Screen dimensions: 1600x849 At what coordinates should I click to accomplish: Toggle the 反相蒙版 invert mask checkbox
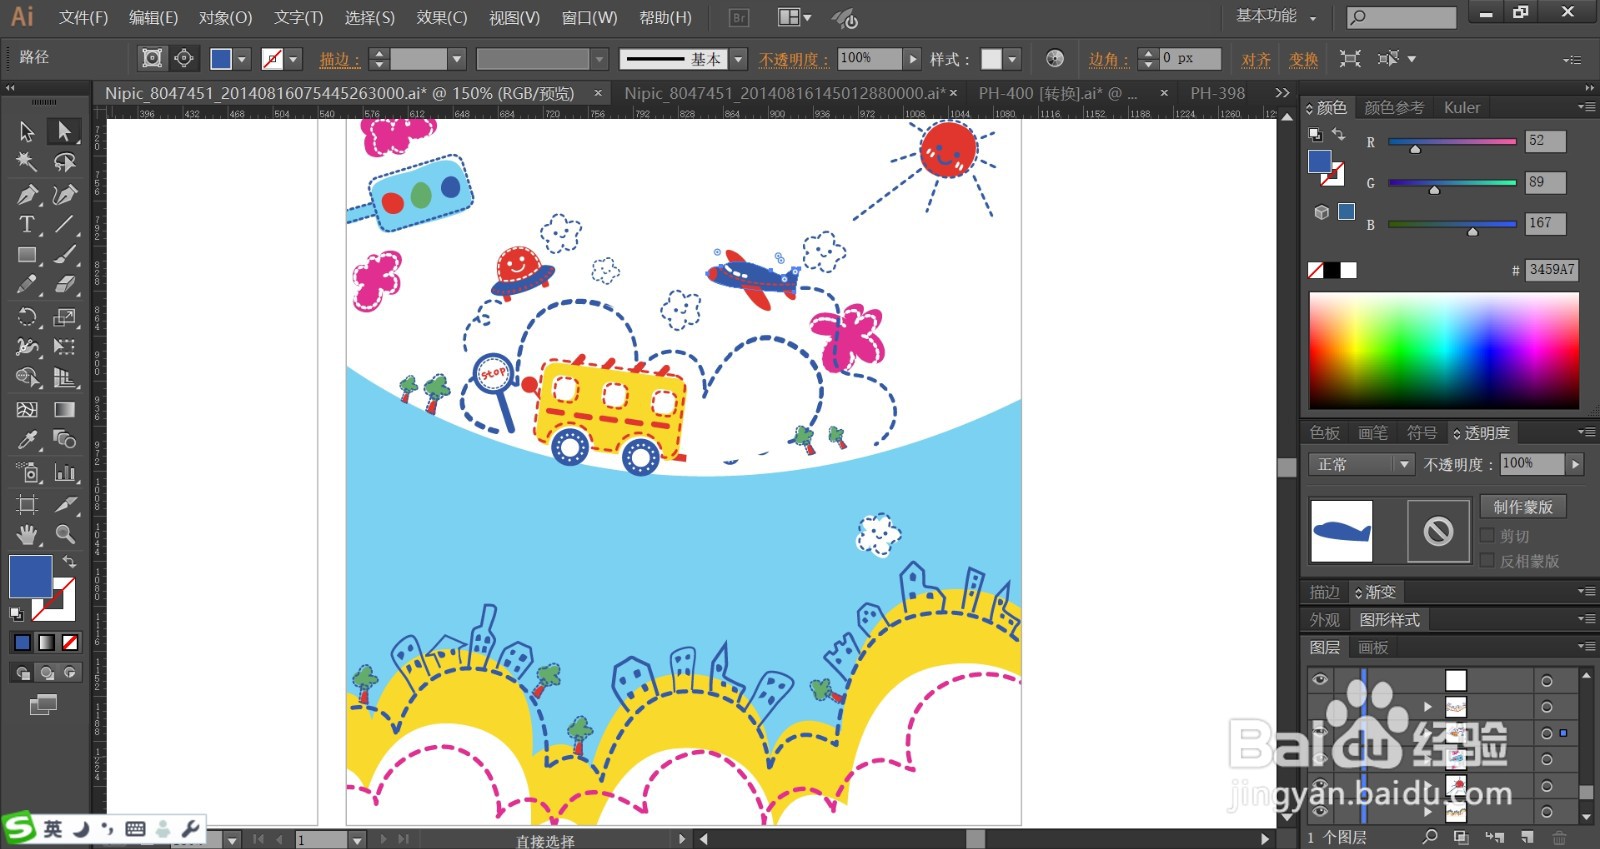[x=1487, y=561]
